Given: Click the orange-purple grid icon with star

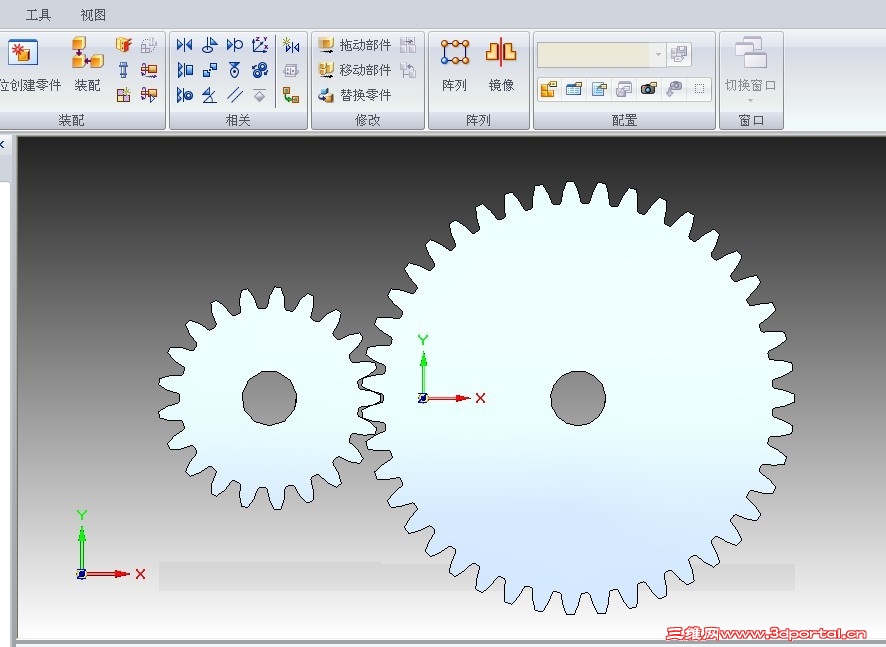Looking at the screenshot, I should coord(124,94).
